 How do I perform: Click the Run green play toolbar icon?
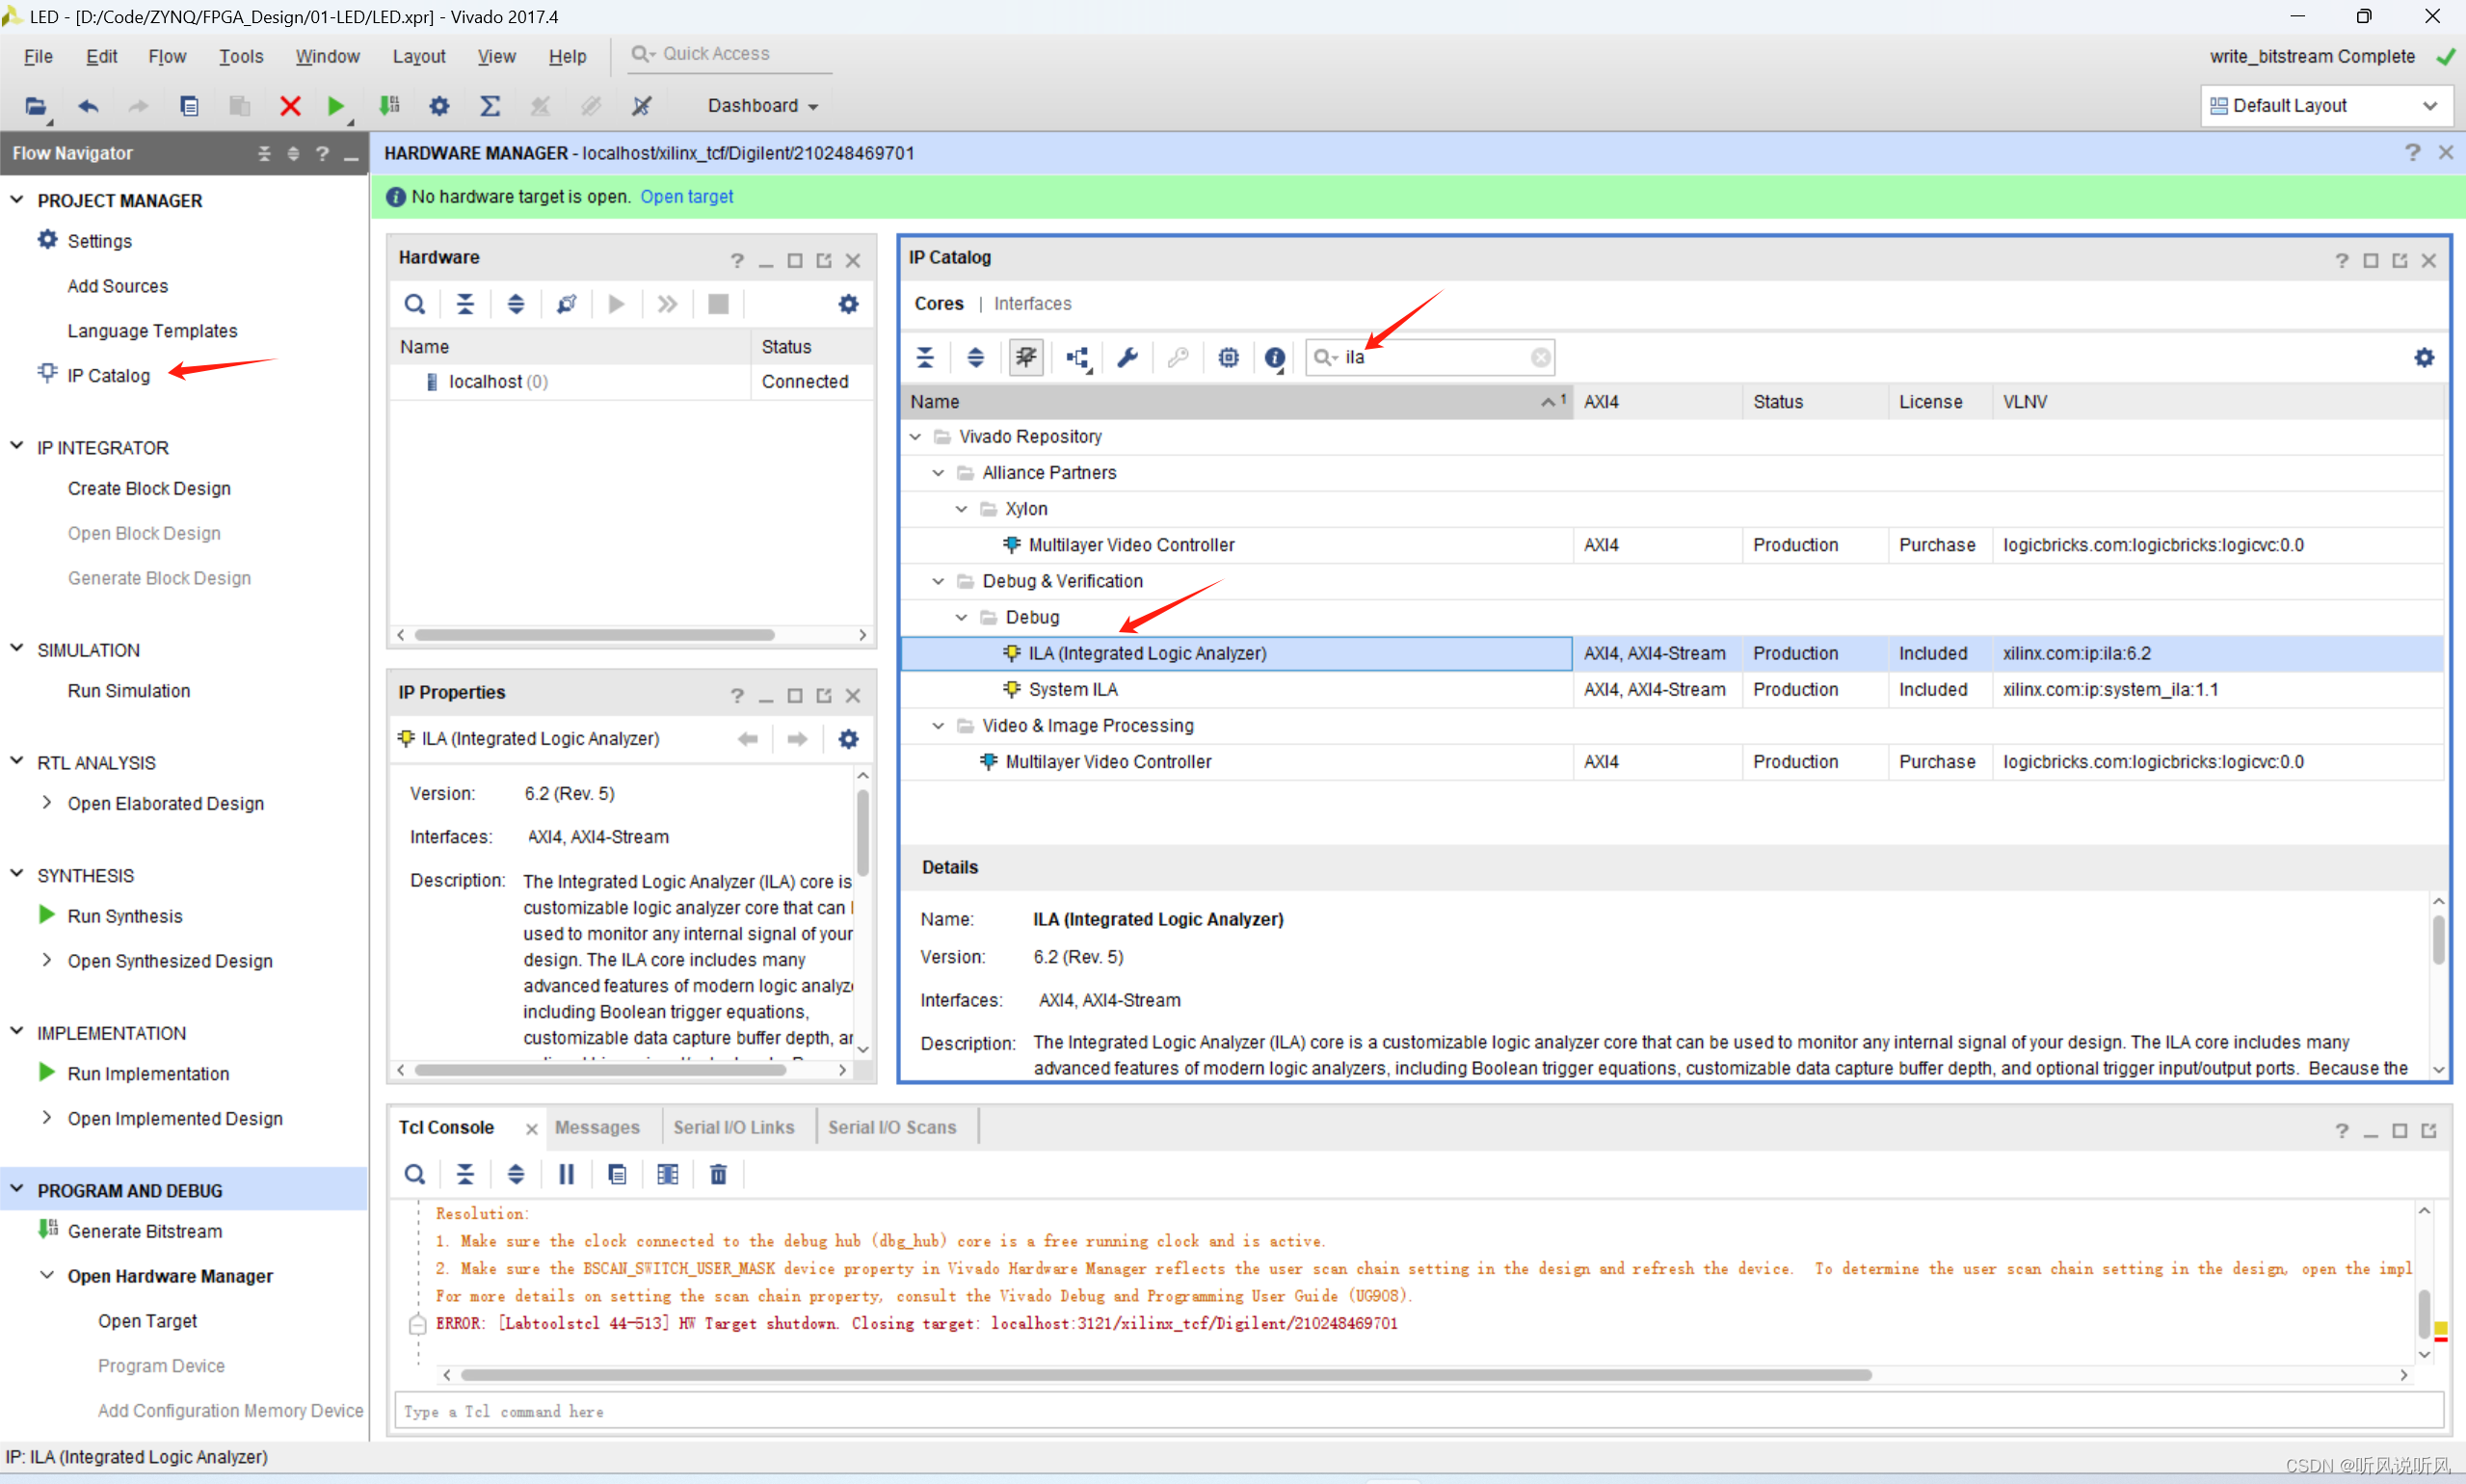(335, 105)
